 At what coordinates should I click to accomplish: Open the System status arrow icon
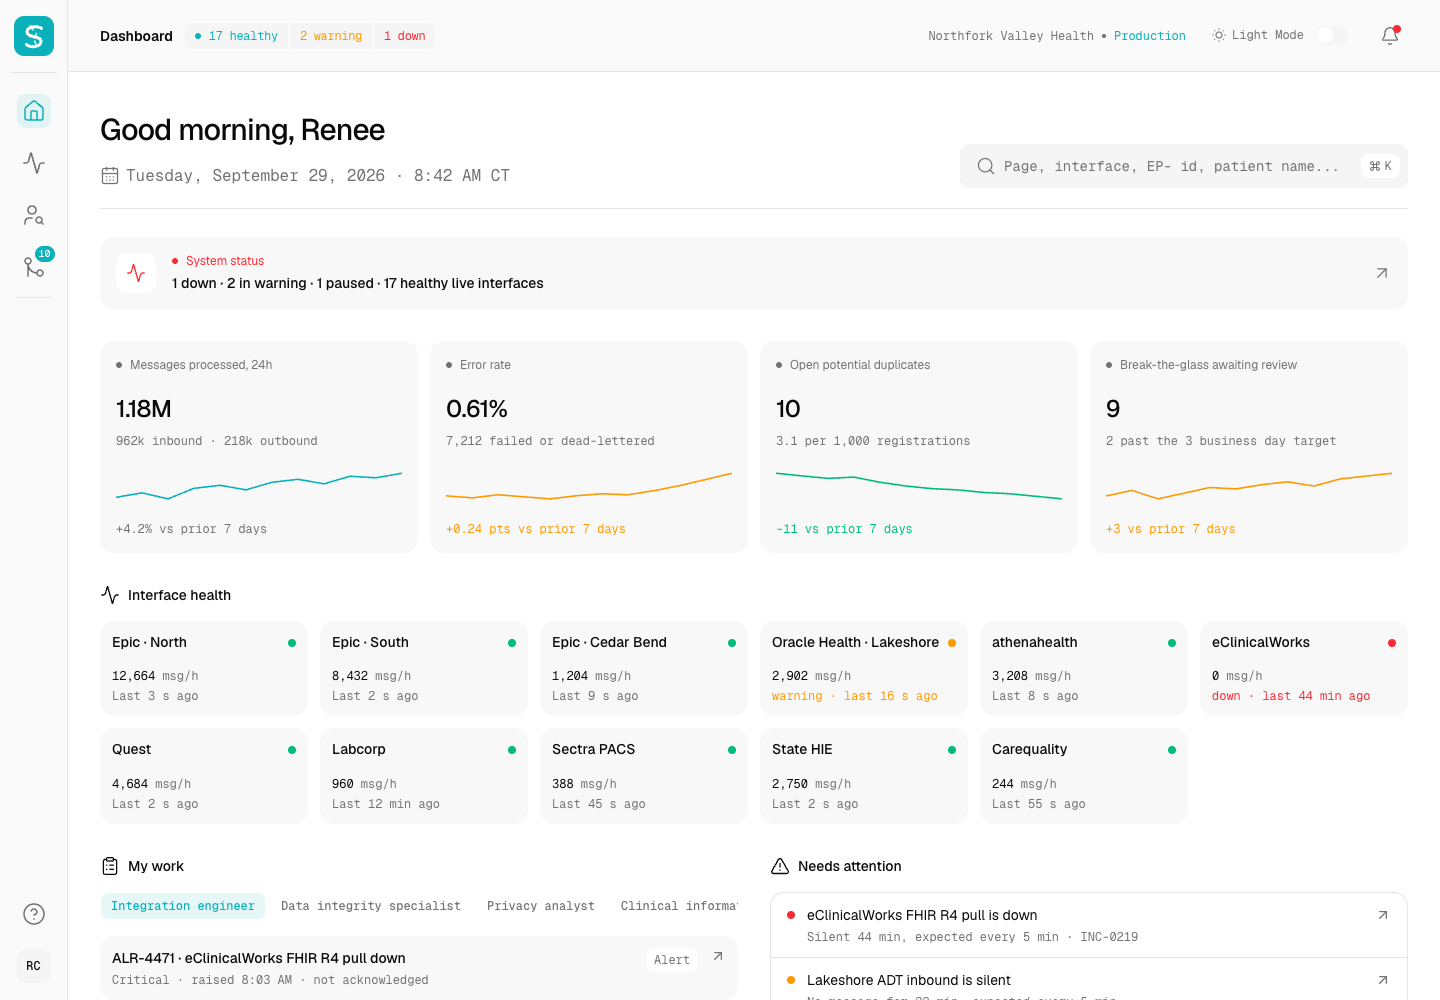[x=1382, y=273]
